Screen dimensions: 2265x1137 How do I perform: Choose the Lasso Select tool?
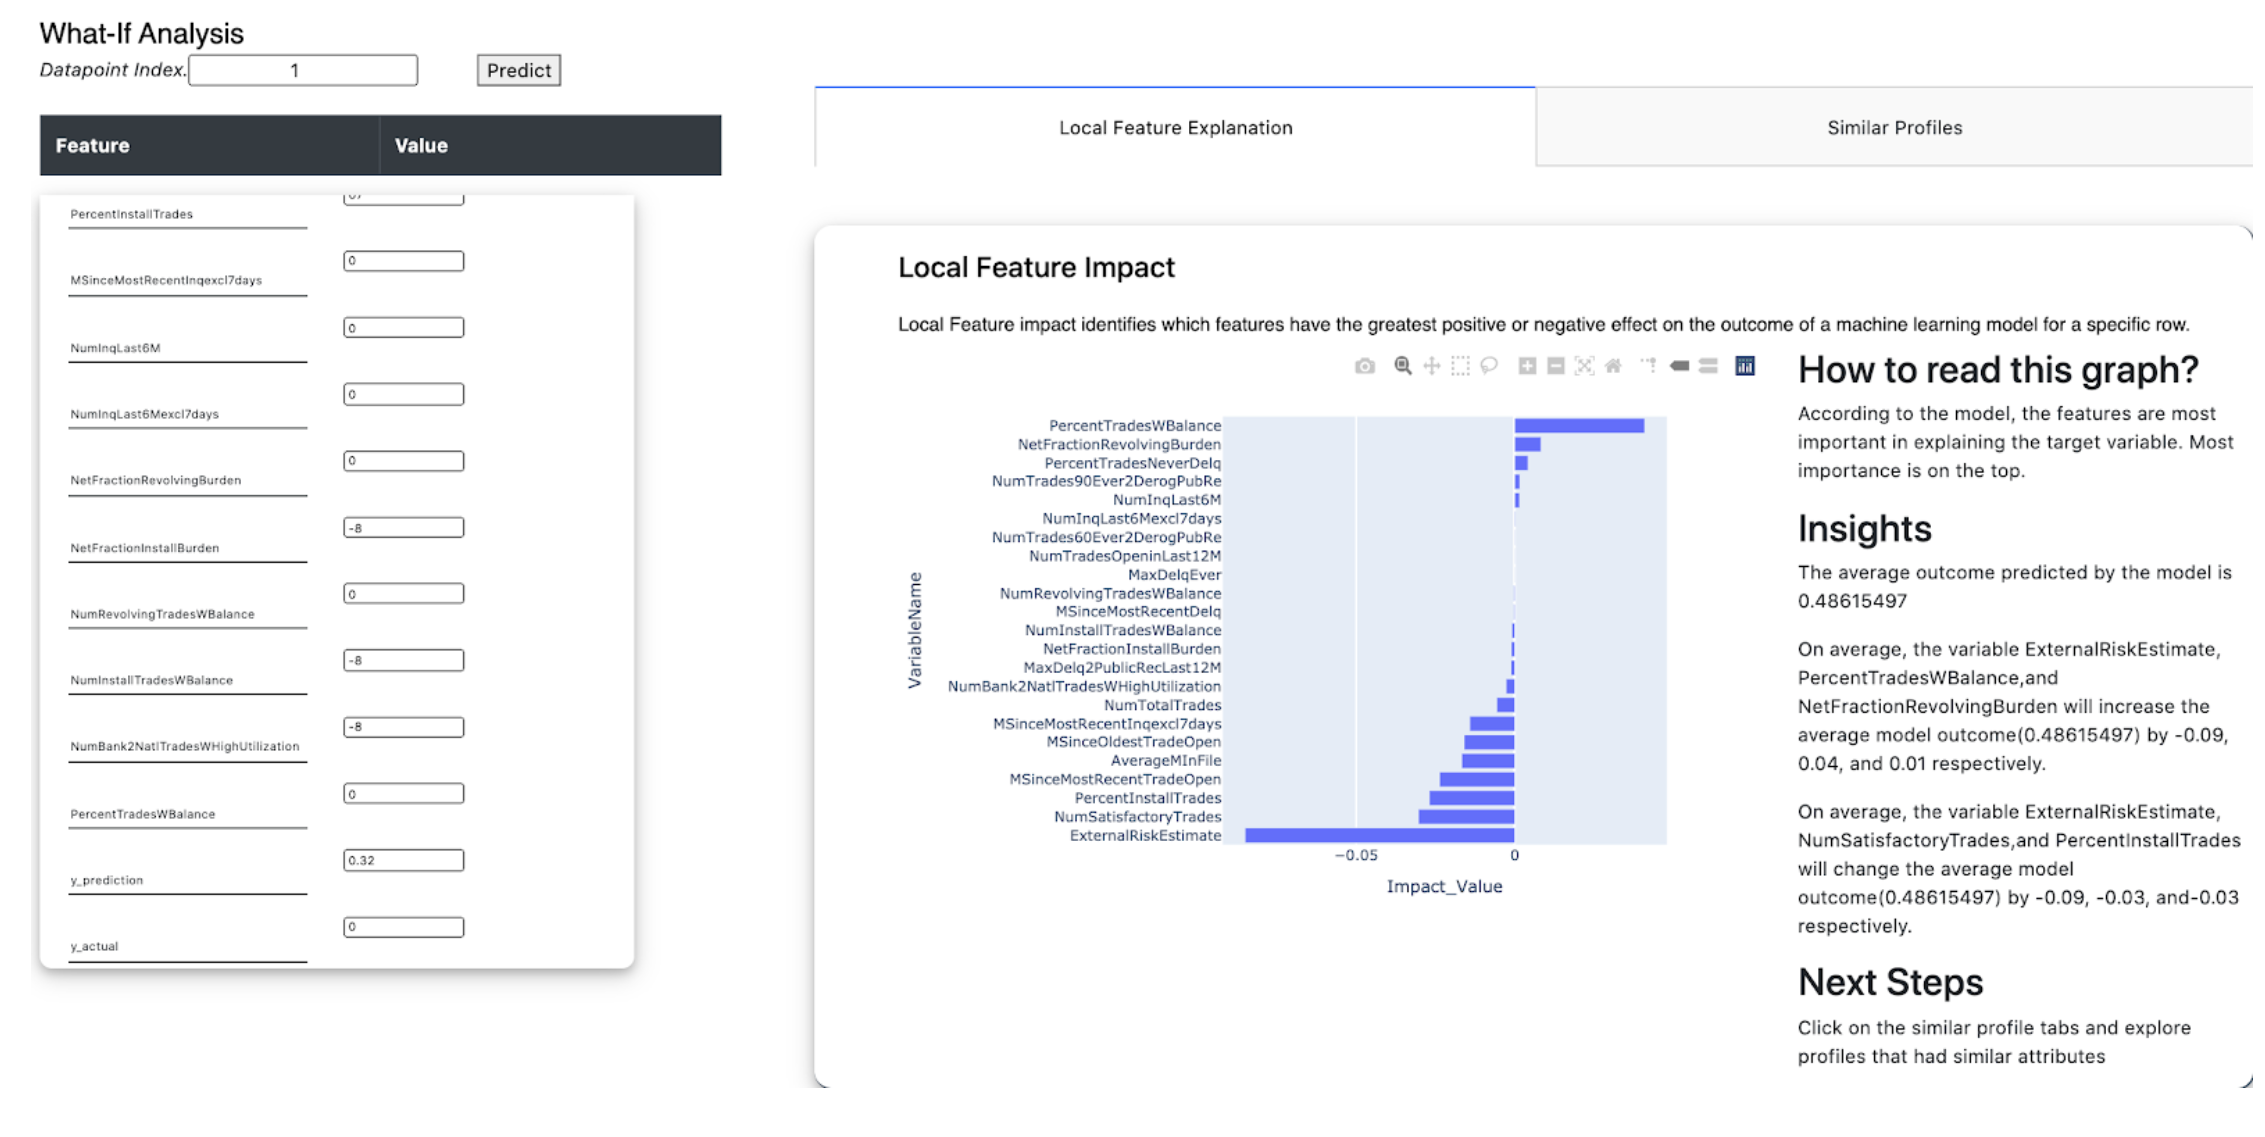pos(1489,366)
